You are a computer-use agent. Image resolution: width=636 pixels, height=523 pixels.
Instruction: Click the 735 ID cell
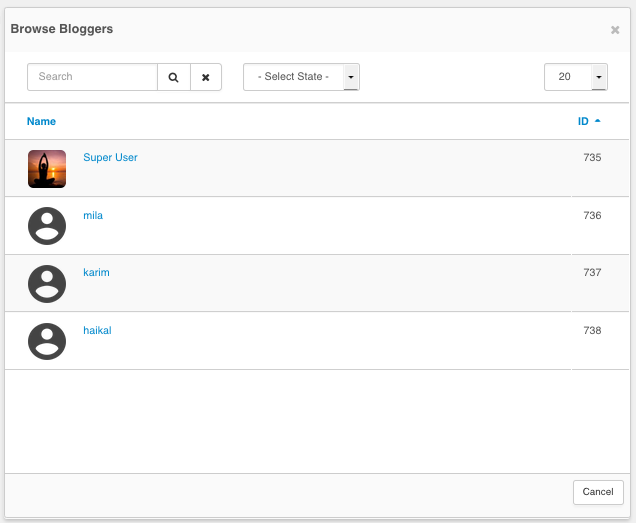592,157
